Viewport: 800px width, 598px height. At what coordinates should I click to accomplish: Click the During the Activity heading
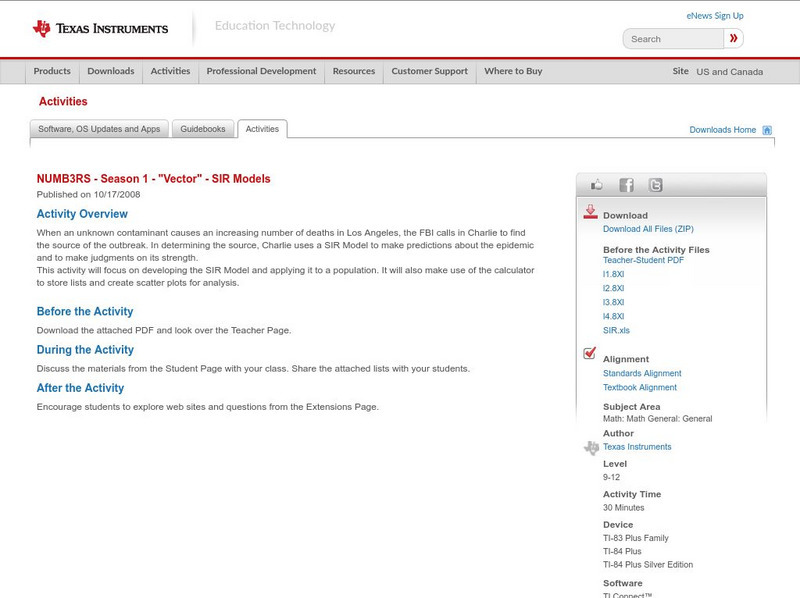[x=85, y=350]
